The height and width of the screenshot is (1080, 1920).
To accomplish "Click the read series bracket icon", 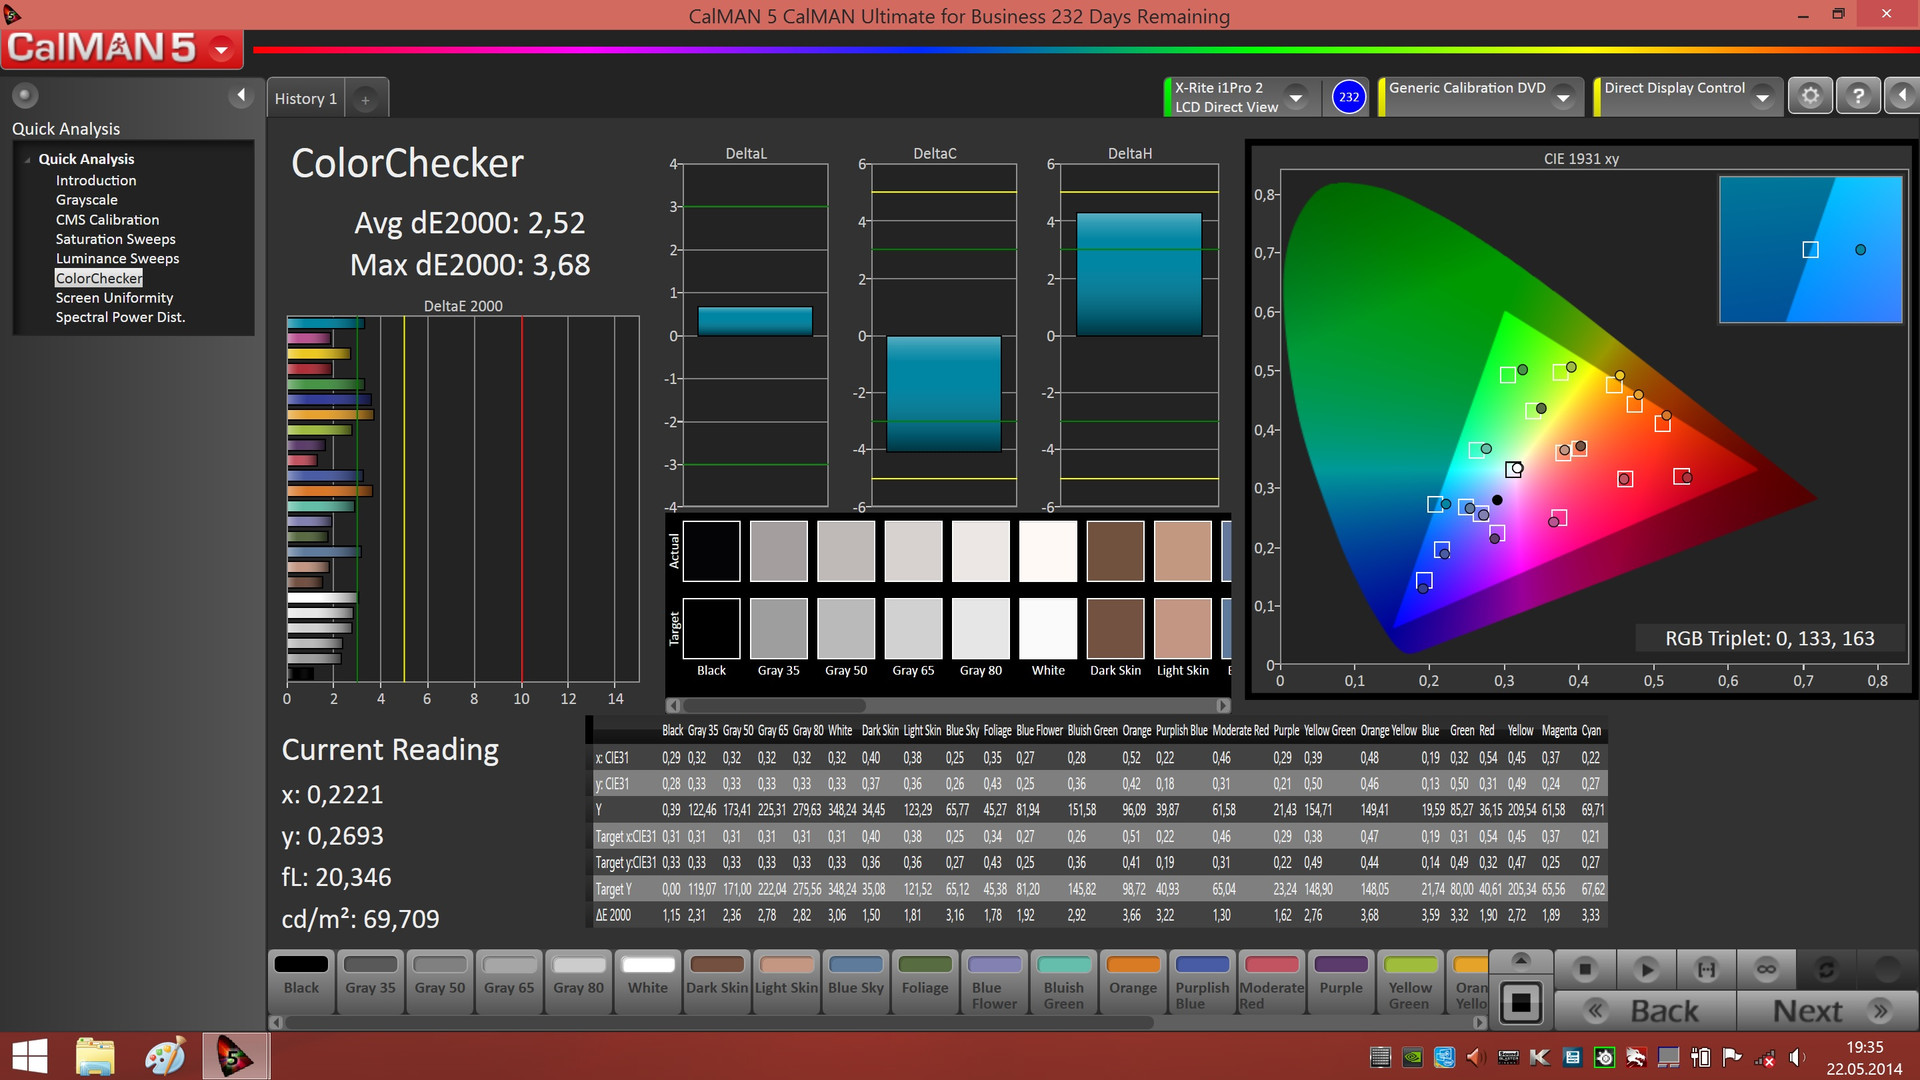I will (1706, 969).
